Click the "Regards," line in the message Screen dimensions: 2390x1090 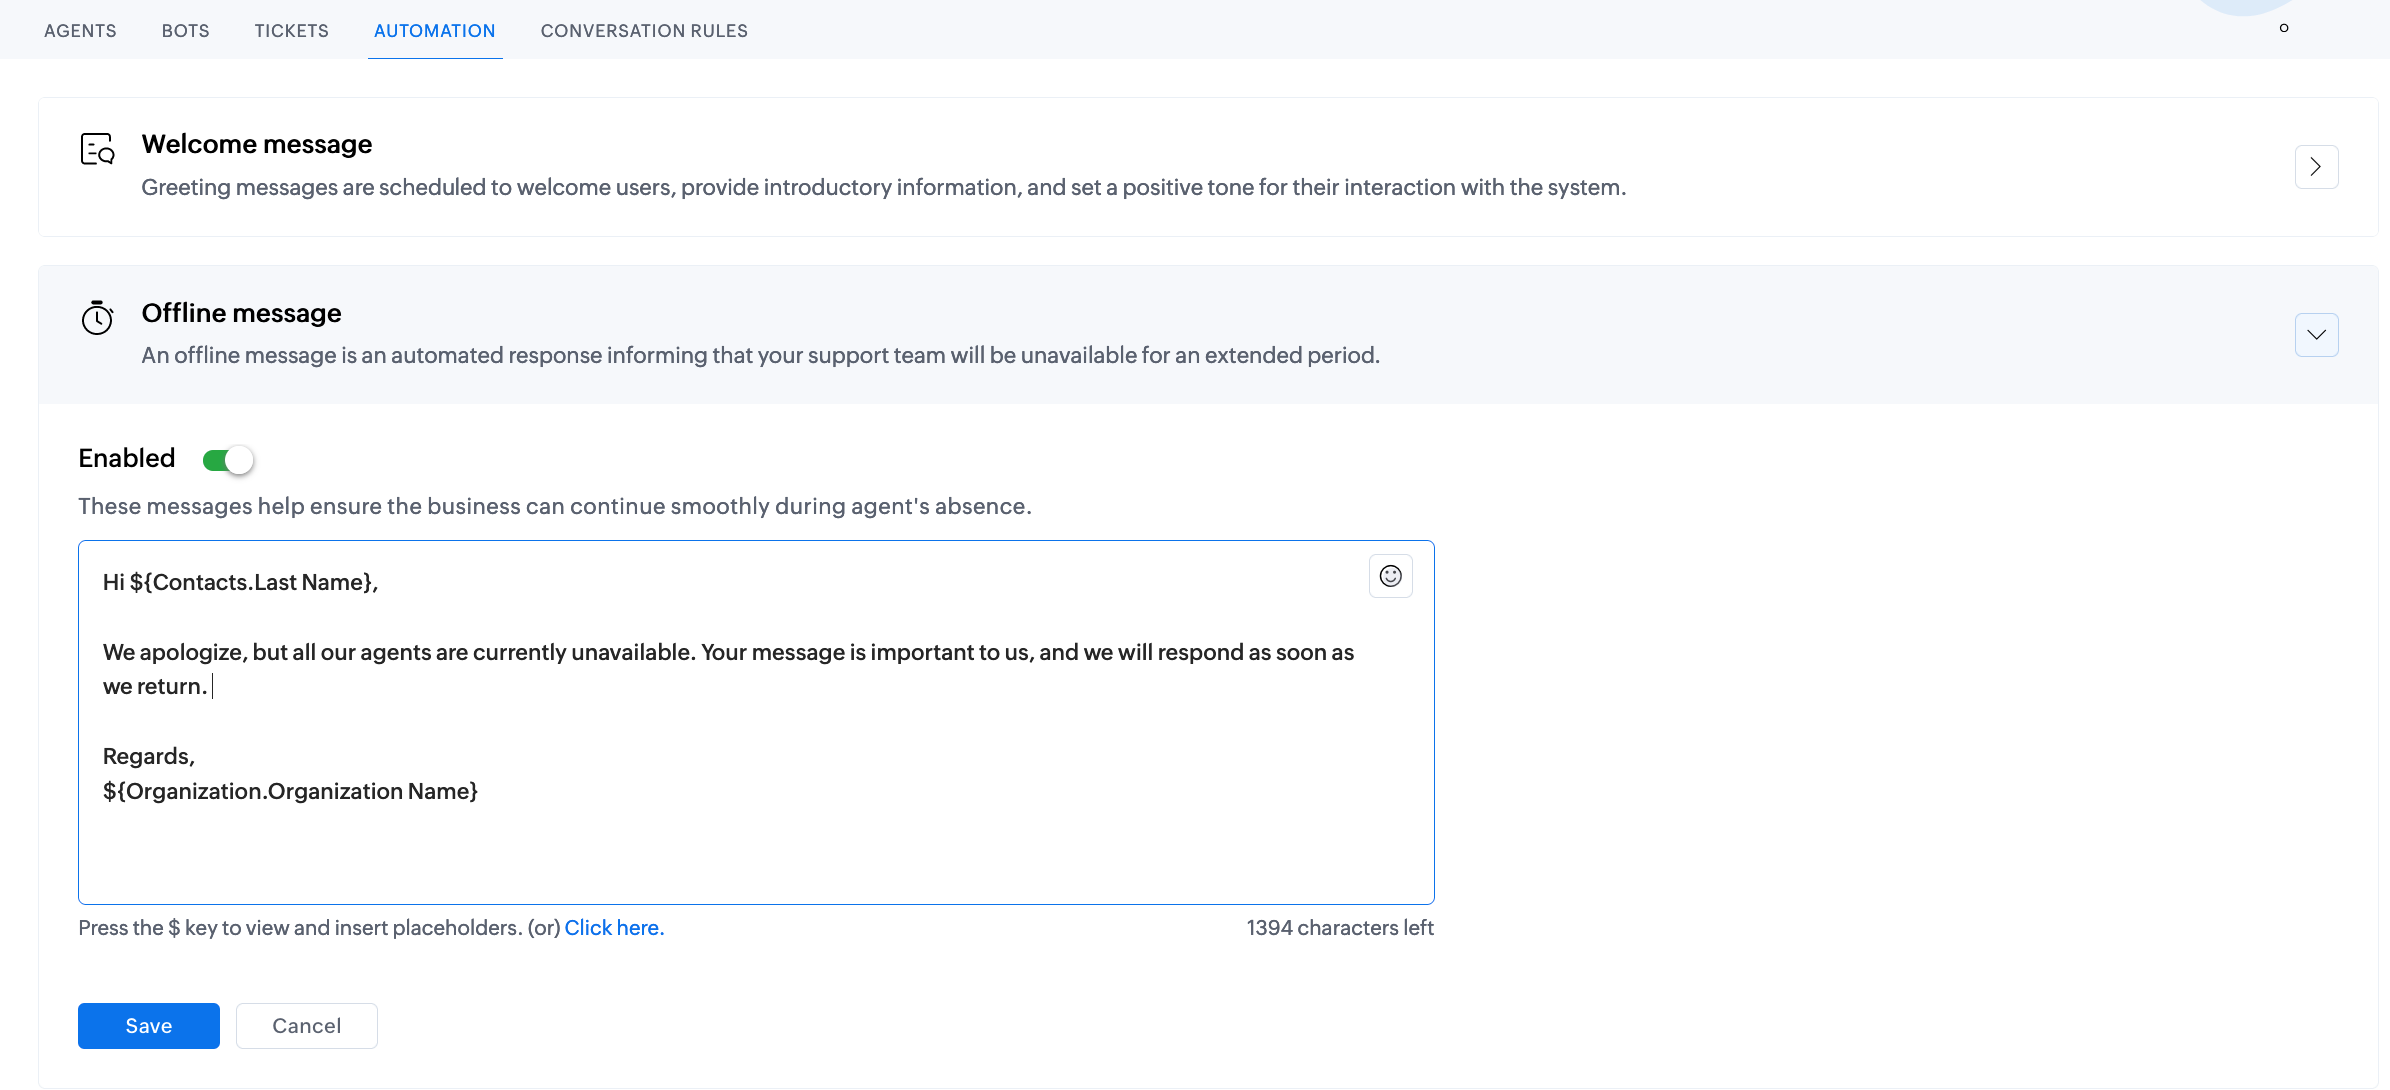click(149, 756)
